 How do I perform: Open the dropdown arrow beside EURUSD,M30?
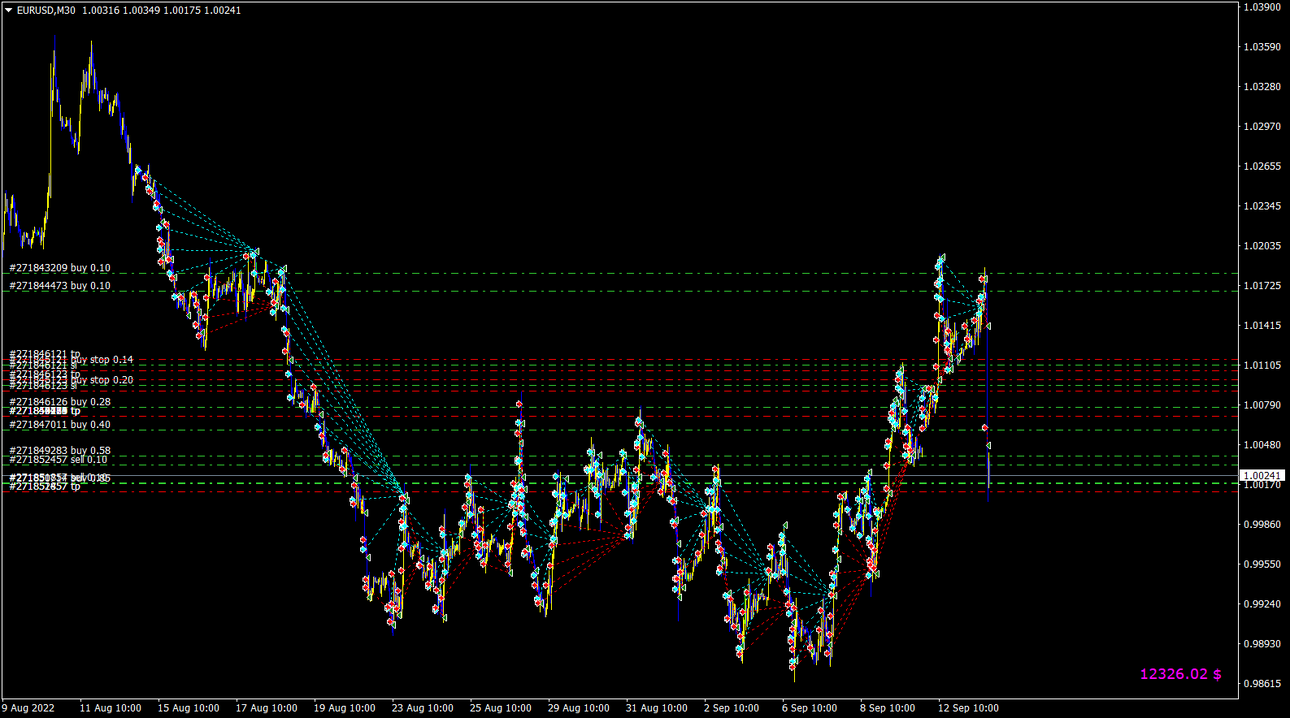[x=8, y=10]
